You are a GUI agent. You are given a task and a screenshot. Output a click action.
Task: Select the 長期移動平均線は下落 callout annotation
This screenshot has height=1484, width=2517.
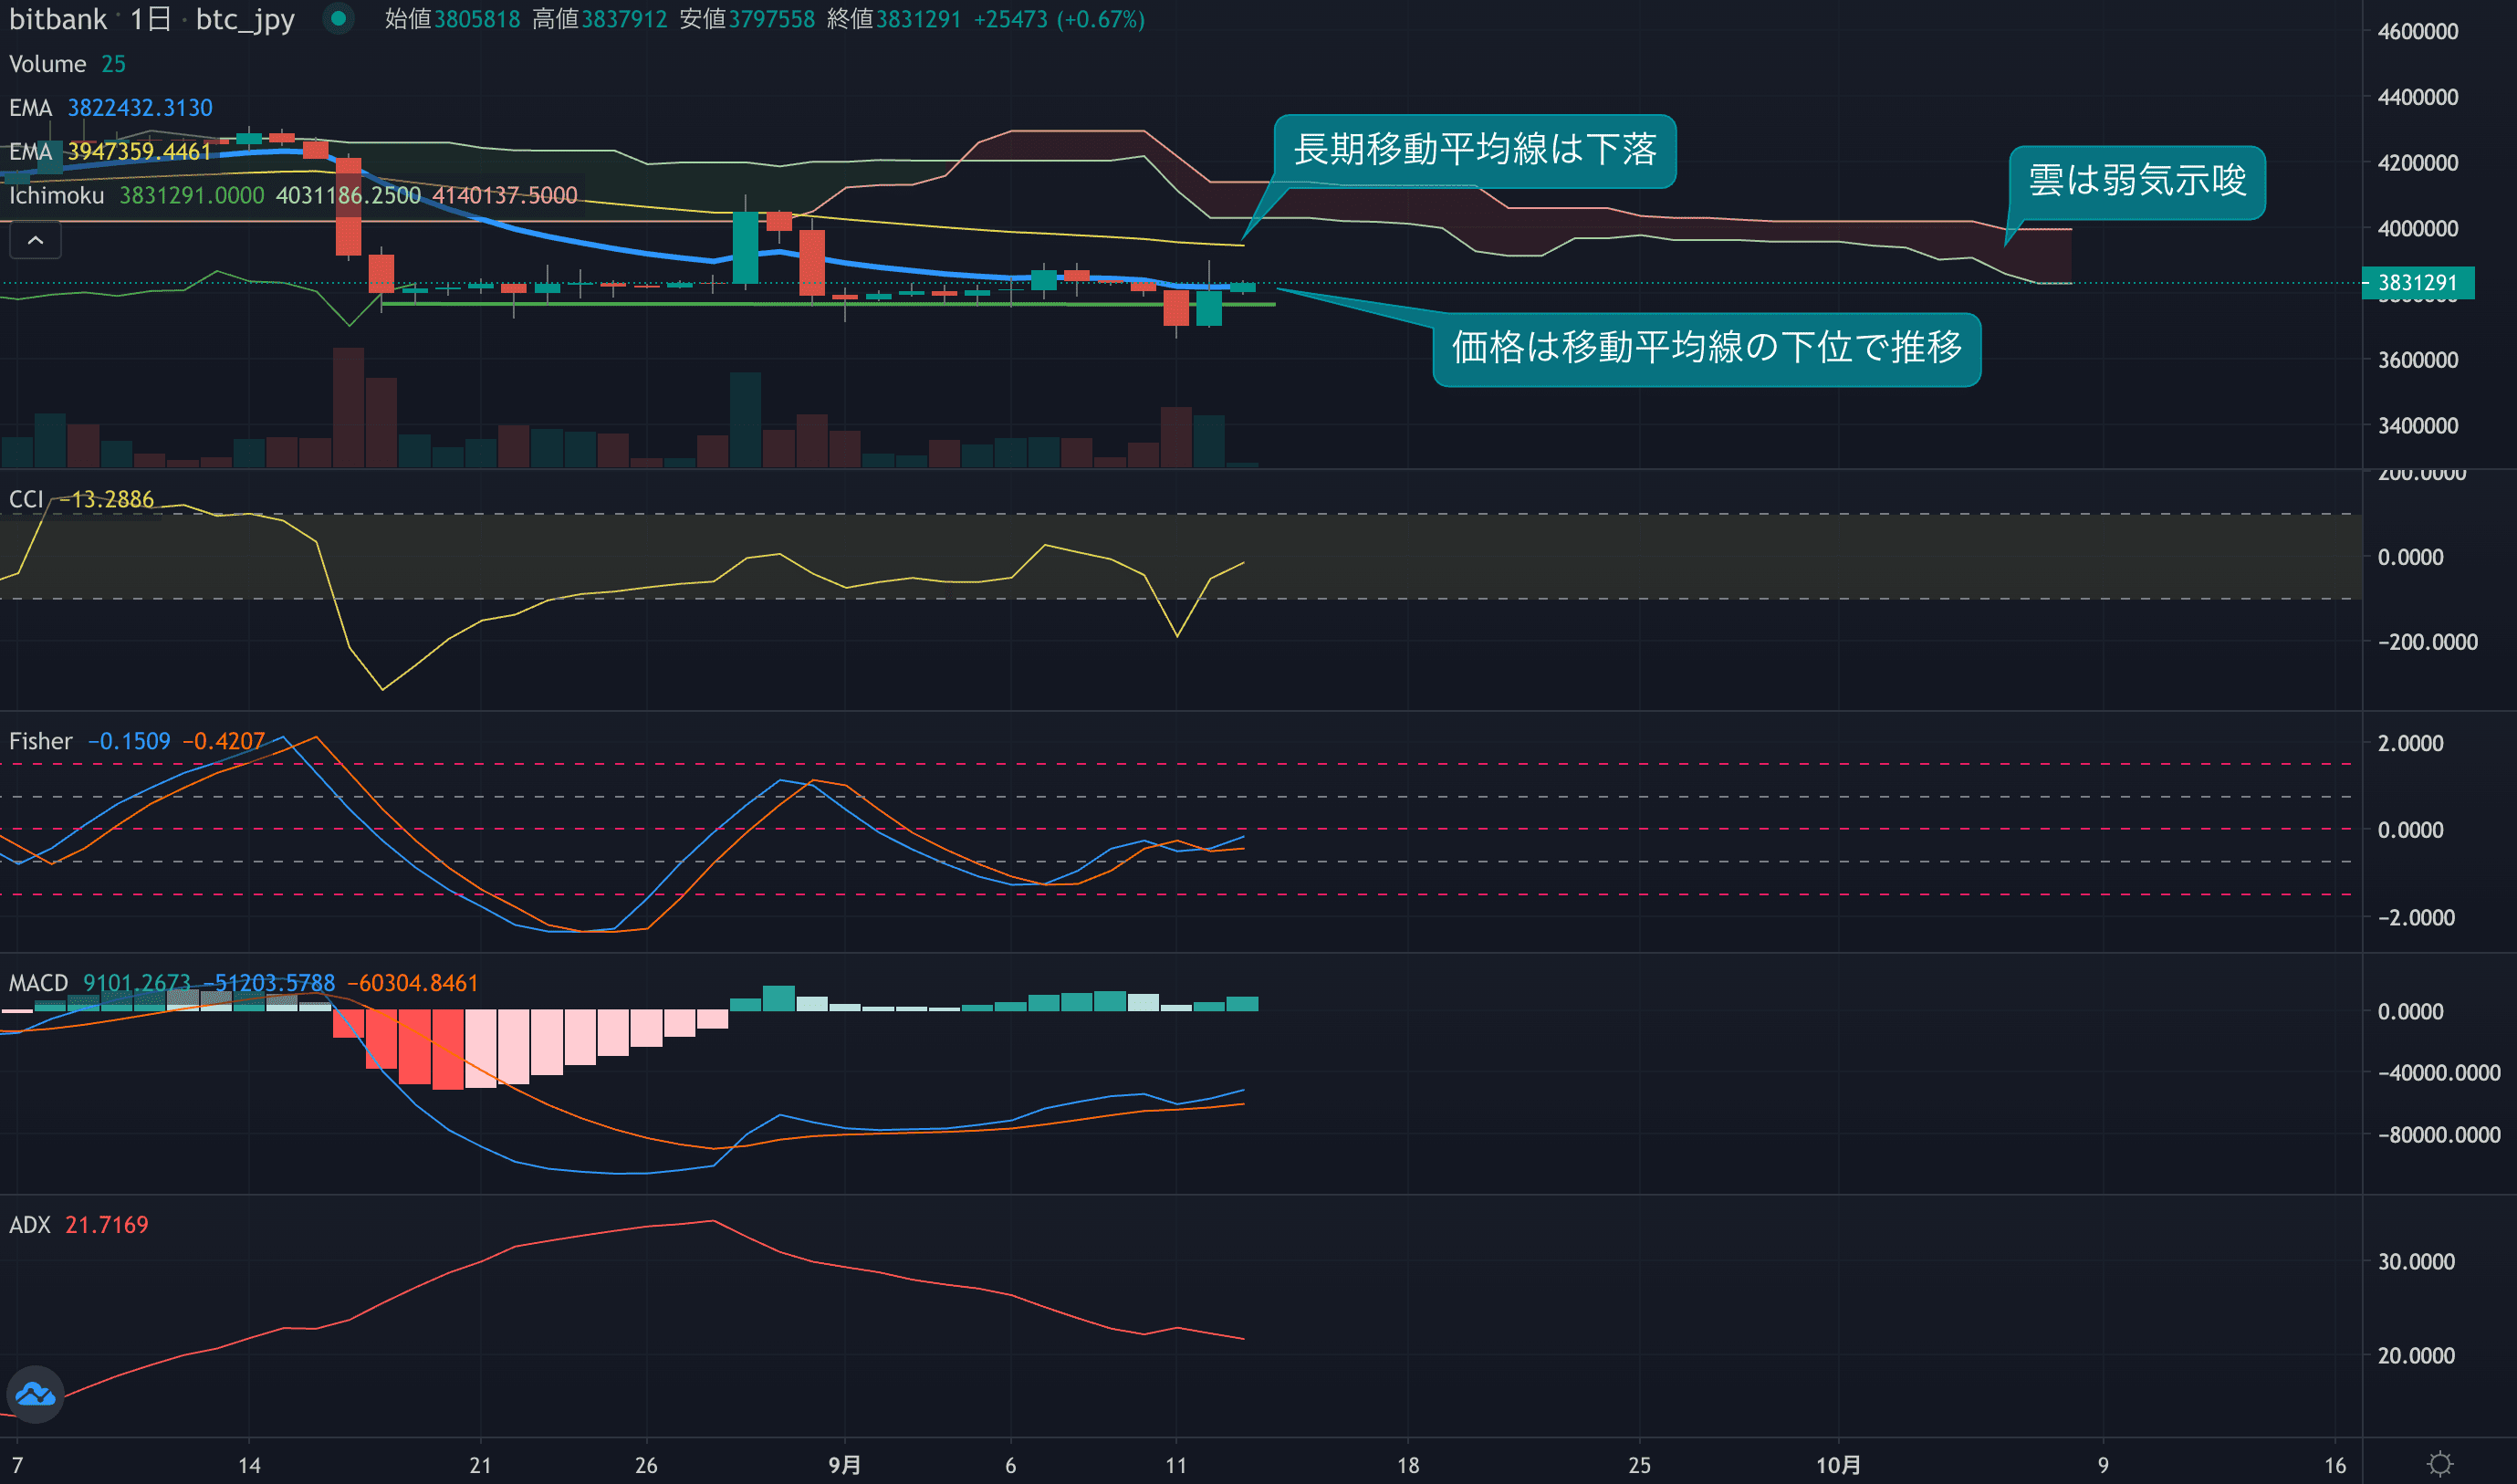tap(1475, 150)
